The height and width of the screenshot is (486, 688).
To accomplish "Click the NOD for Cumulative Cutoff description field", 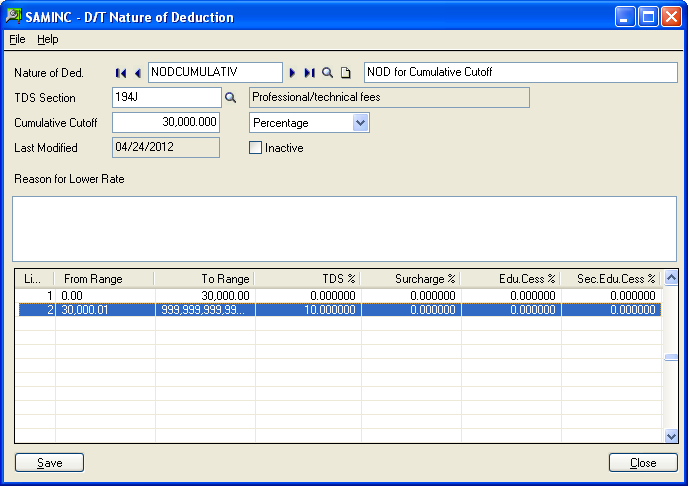I will [x=520, y=72].
